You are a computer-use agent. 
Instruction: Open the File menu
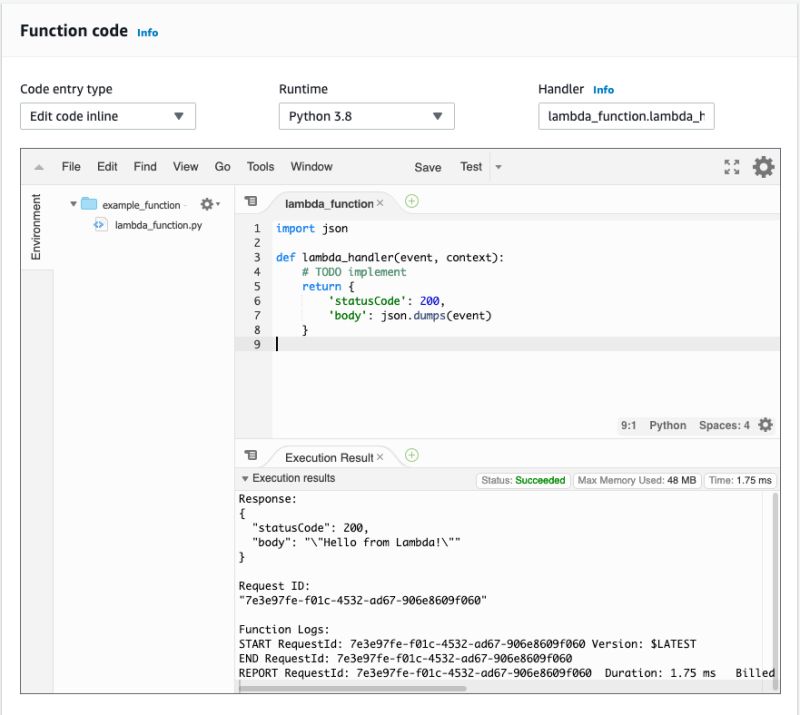click(x=71, y=167)
